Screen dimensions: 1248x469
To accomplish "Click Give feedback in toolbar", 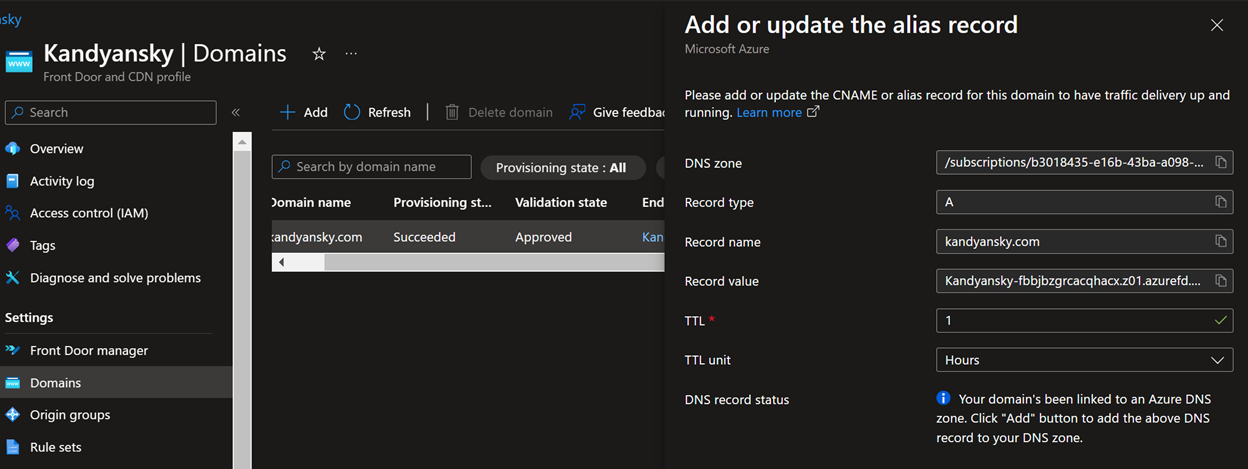I will pos(617,112).
